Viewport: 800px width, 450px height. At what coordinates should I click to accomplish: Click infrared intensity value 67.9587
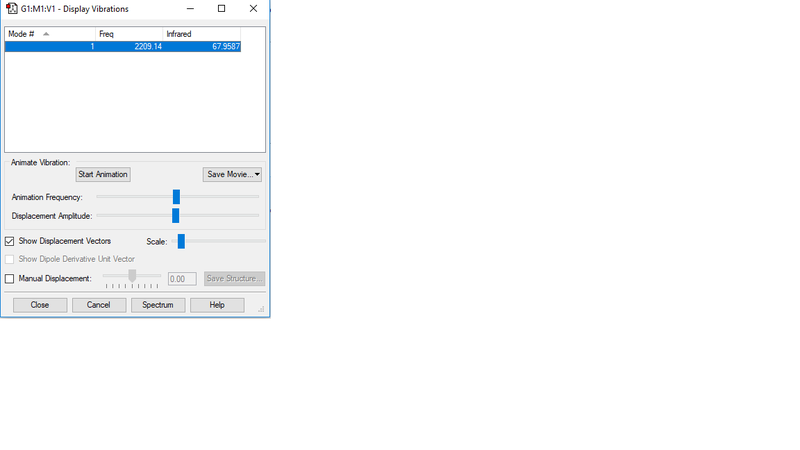(226, 46)
